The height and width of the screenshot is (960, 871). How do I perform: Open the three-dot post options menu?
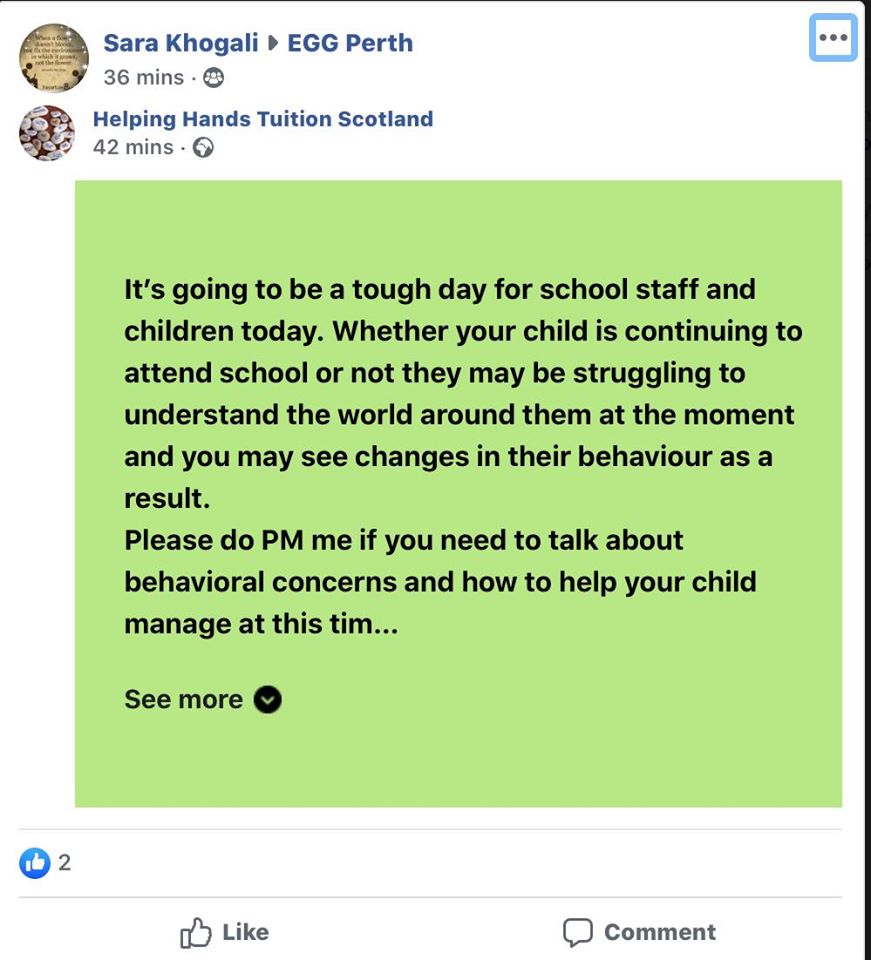832,38
